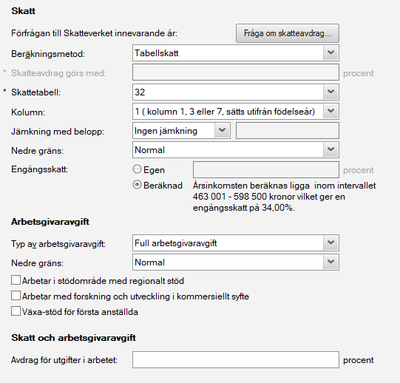Click the Avdrag för utgifter i arbetet field
This screenshot has width=400, height=383.
(x=236, y=360)
